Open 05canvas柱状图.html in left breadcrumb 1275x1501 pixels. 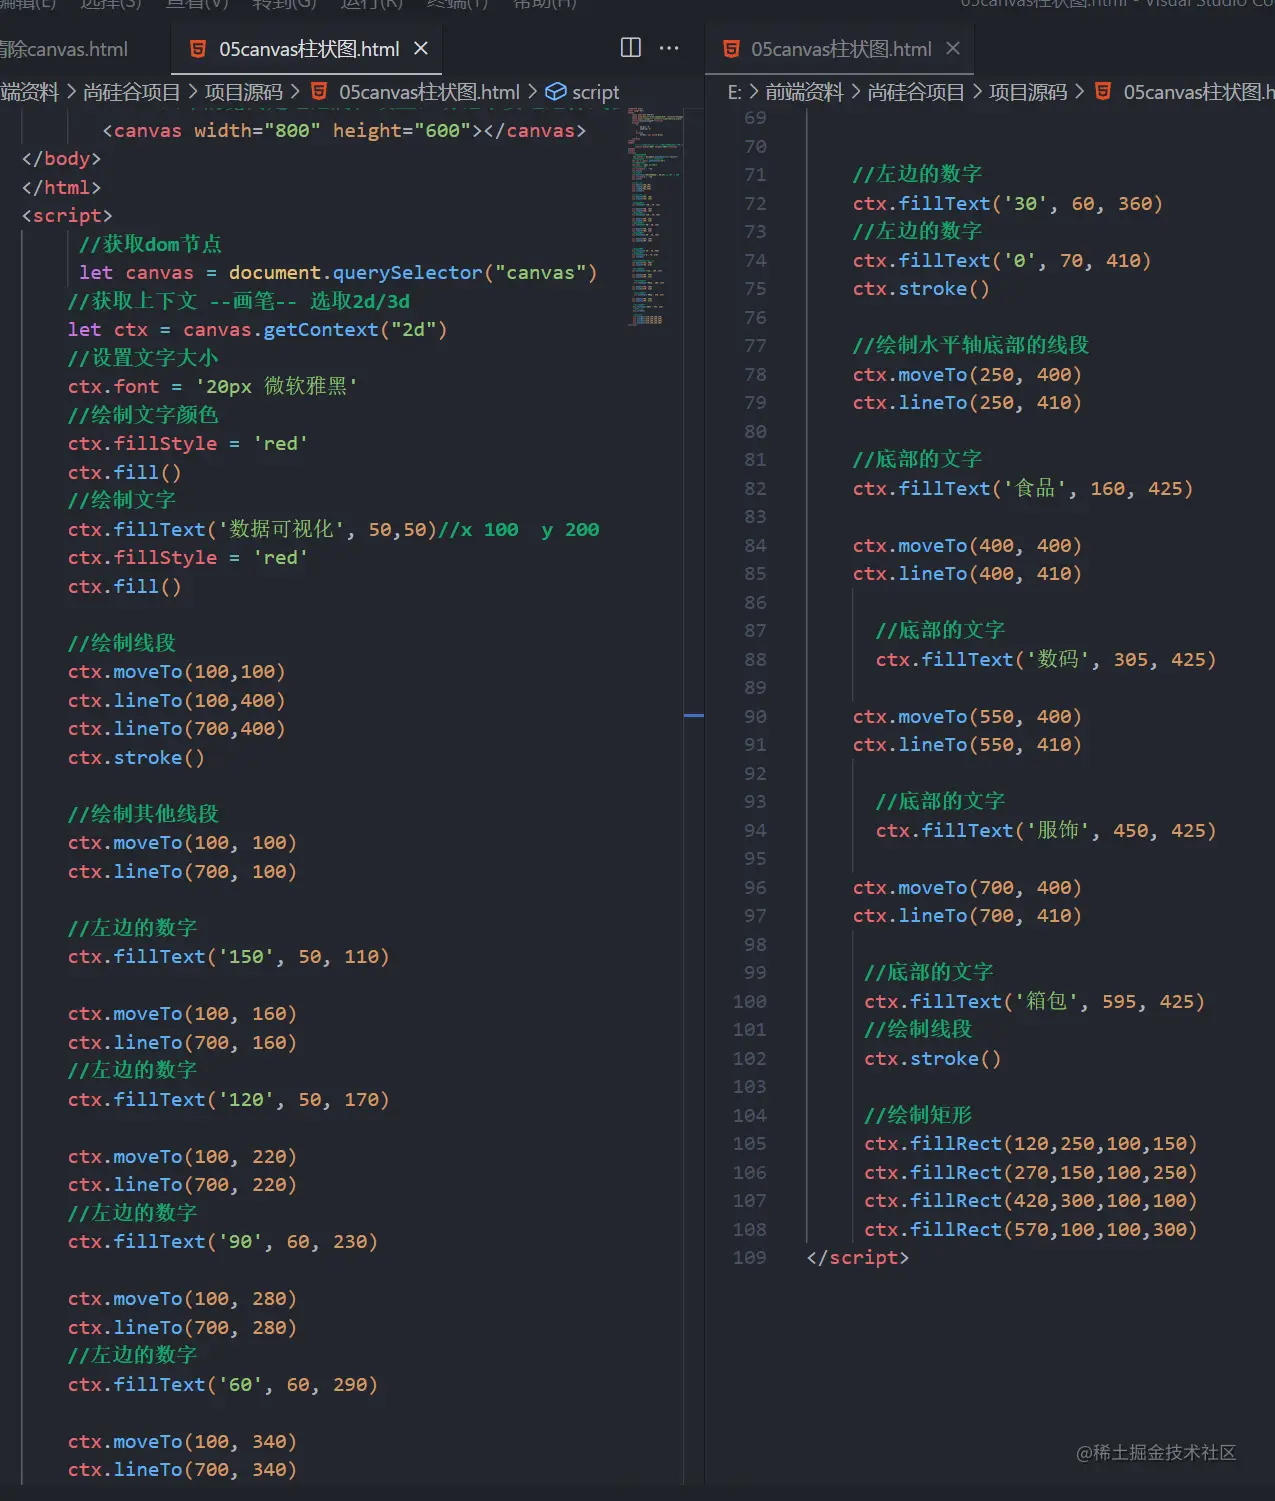tap(429, 92)
